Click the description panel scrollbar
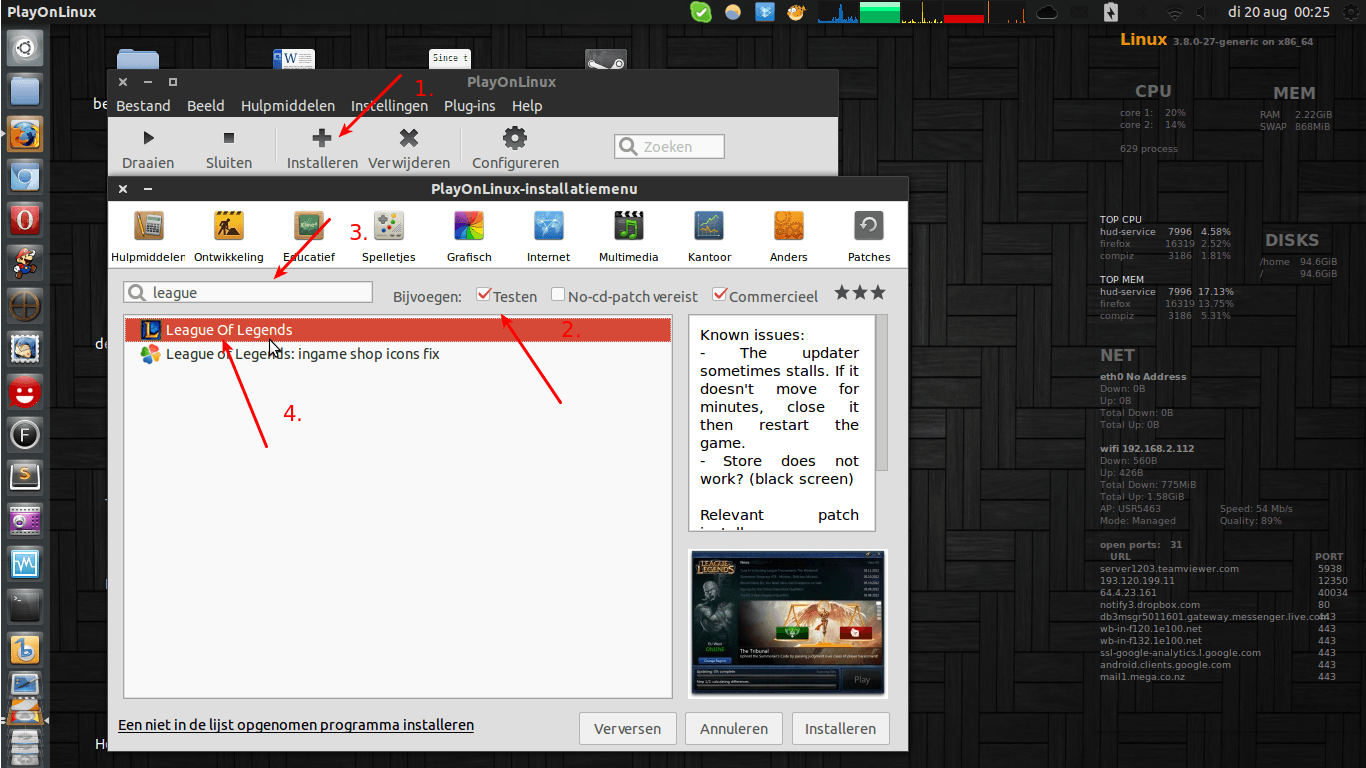The width and height of the screenshot is (1366, 768). (881, 392)
